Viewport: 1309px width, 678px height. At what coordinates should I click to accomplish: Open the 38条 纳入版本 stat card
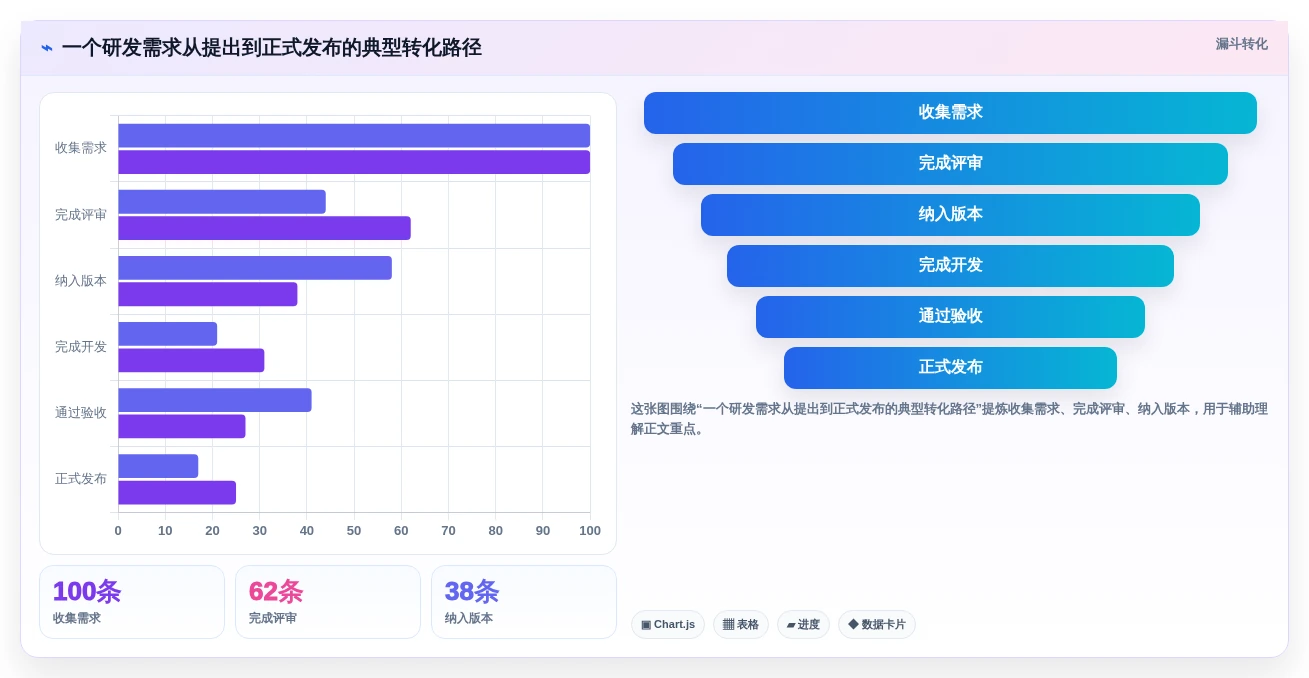(524, 602)
